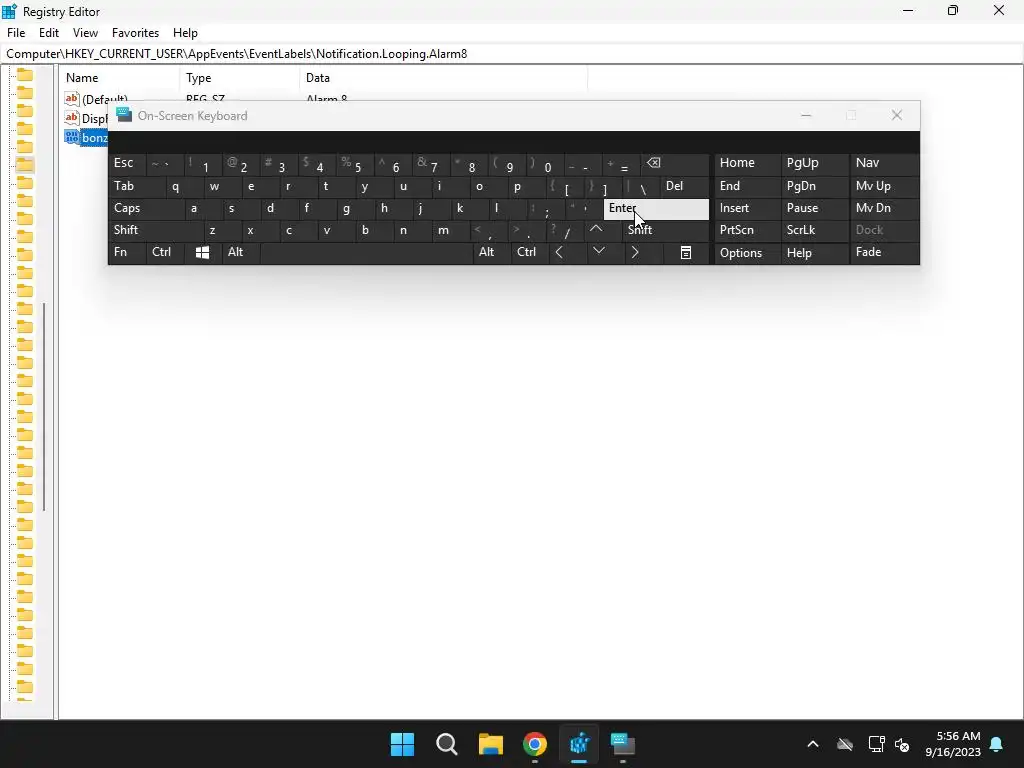
Task: Sort by the Name column header
Action: (x=119, y=78)
